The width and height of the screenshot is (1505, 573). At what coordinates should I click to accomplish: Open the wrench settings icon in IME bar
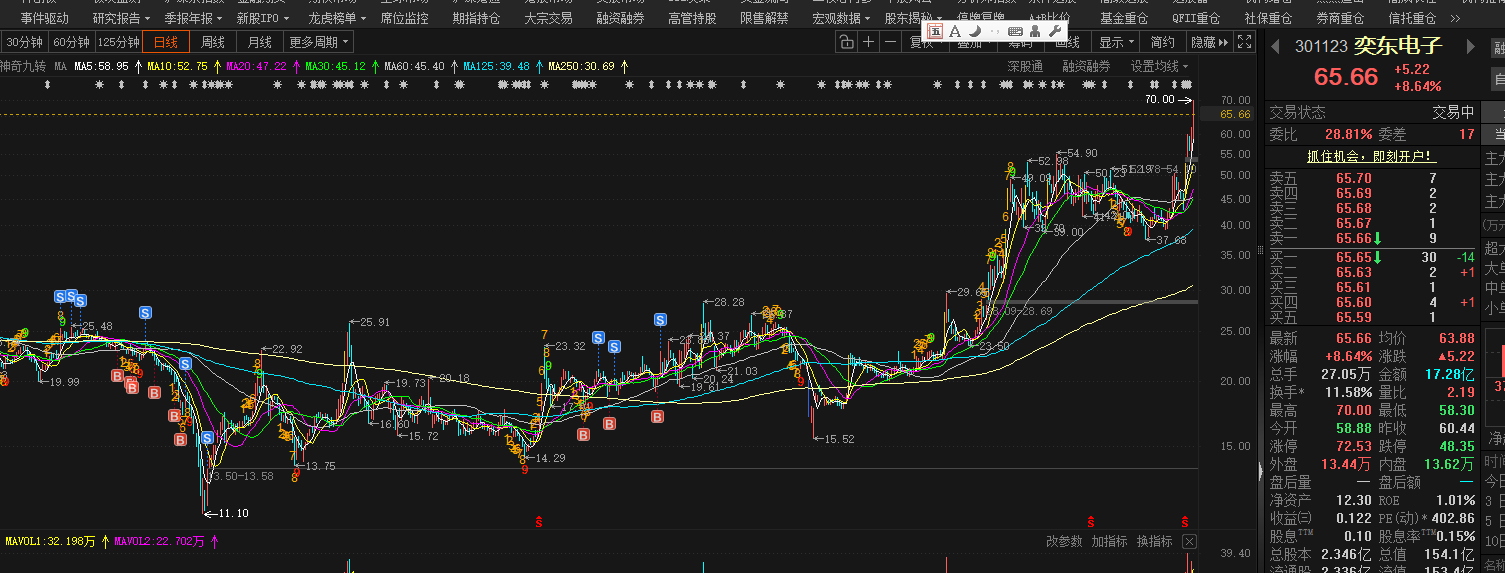1053,31
